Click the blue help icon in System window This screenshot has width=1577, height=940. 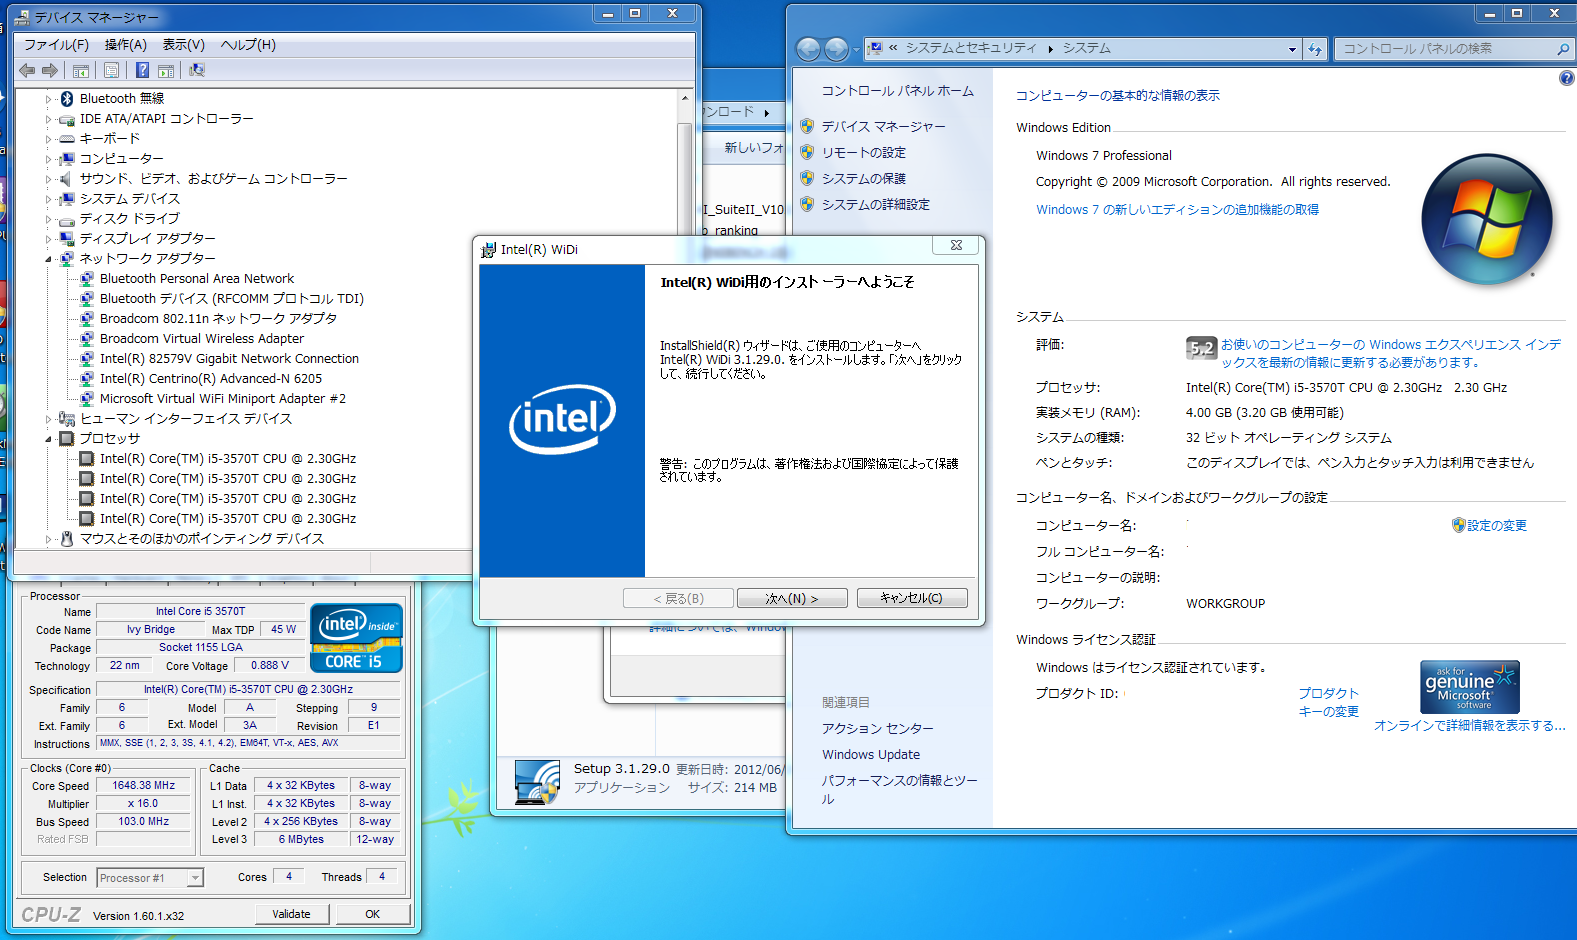tap(1566, 78)
